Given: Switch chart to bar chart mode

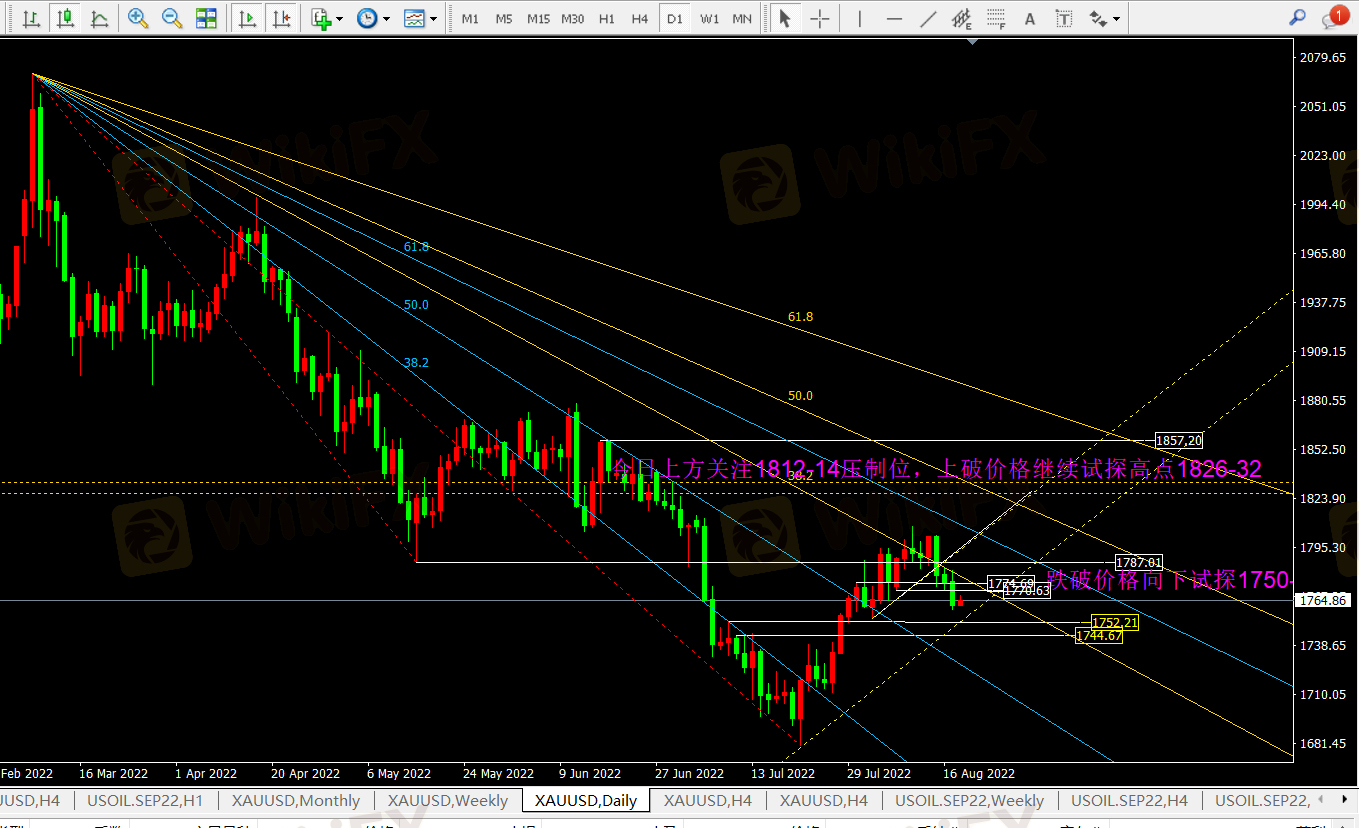Looking at the screenshot, I should pyautogui.click(x=31, y=18).
